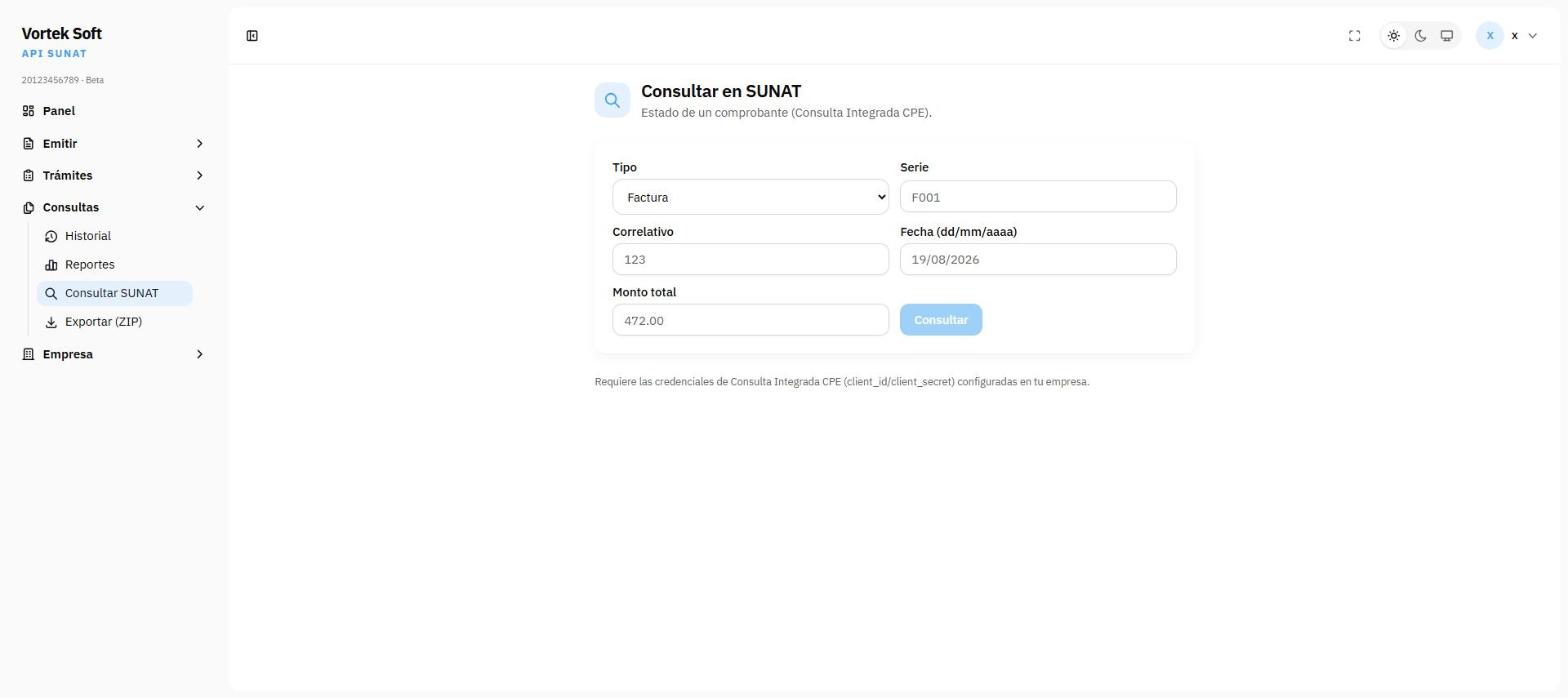Enter fullscreen mode icon
The image size is (1568, 698).
click(1354, 36)
